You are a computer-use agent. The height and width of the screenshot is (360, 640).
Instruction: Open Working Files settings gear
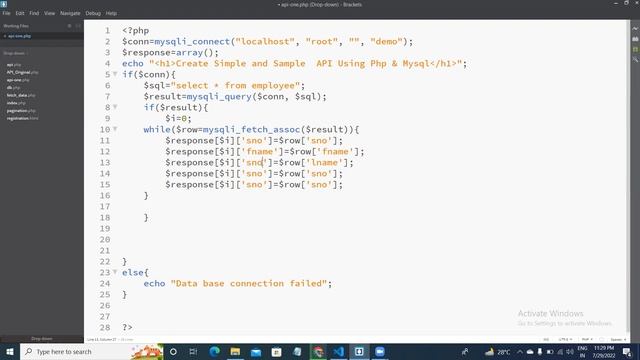(x=69, y=26)
